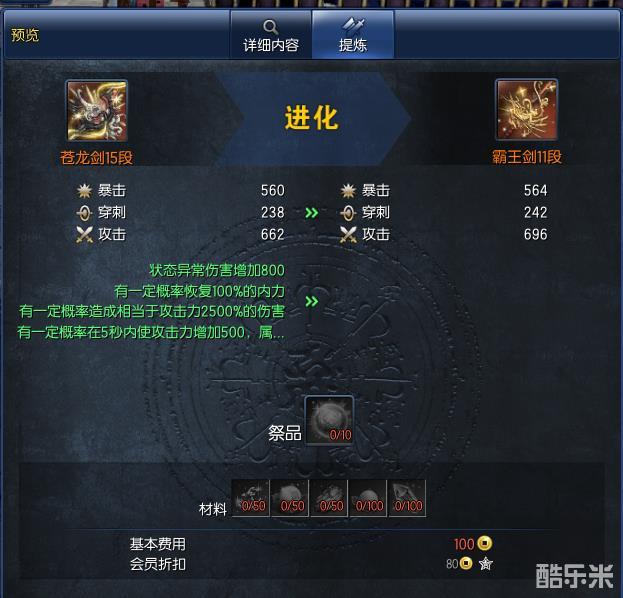The image size is (623, 598).
Task: Click the third material slot showing 0/50
Action: pos(329,498)
